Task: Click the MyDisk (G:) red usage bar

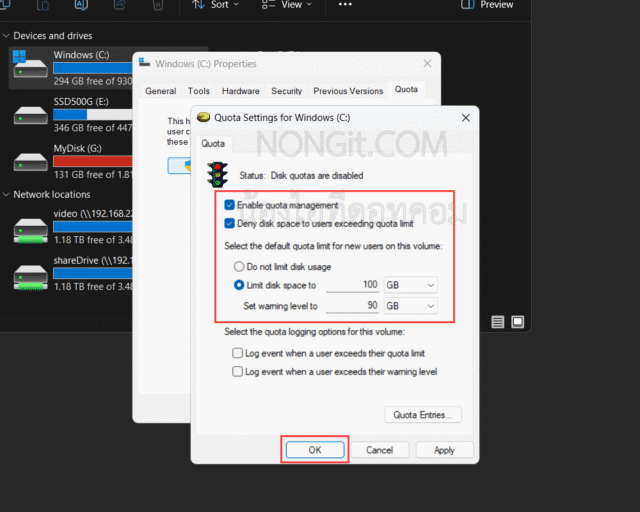Action: 93,161
